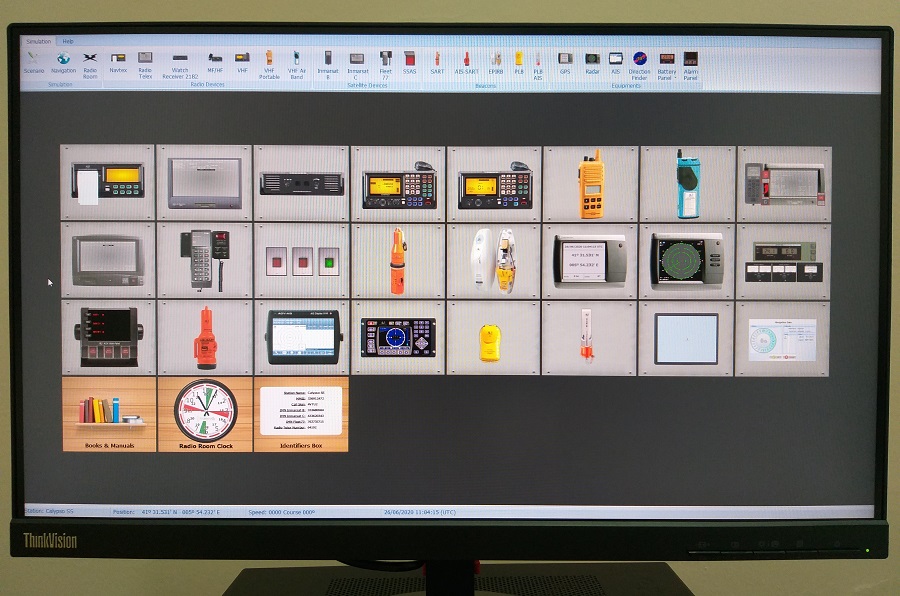Open the Navtex device from toolbar
The height and width of the screenshot is (596, 900).
click(118, 60)
